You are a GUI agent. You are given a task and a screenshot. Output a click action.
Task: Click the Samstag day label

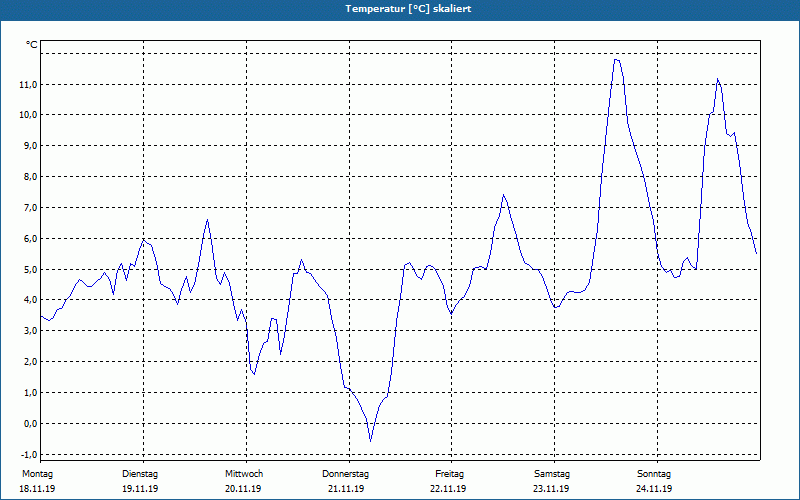552,474
